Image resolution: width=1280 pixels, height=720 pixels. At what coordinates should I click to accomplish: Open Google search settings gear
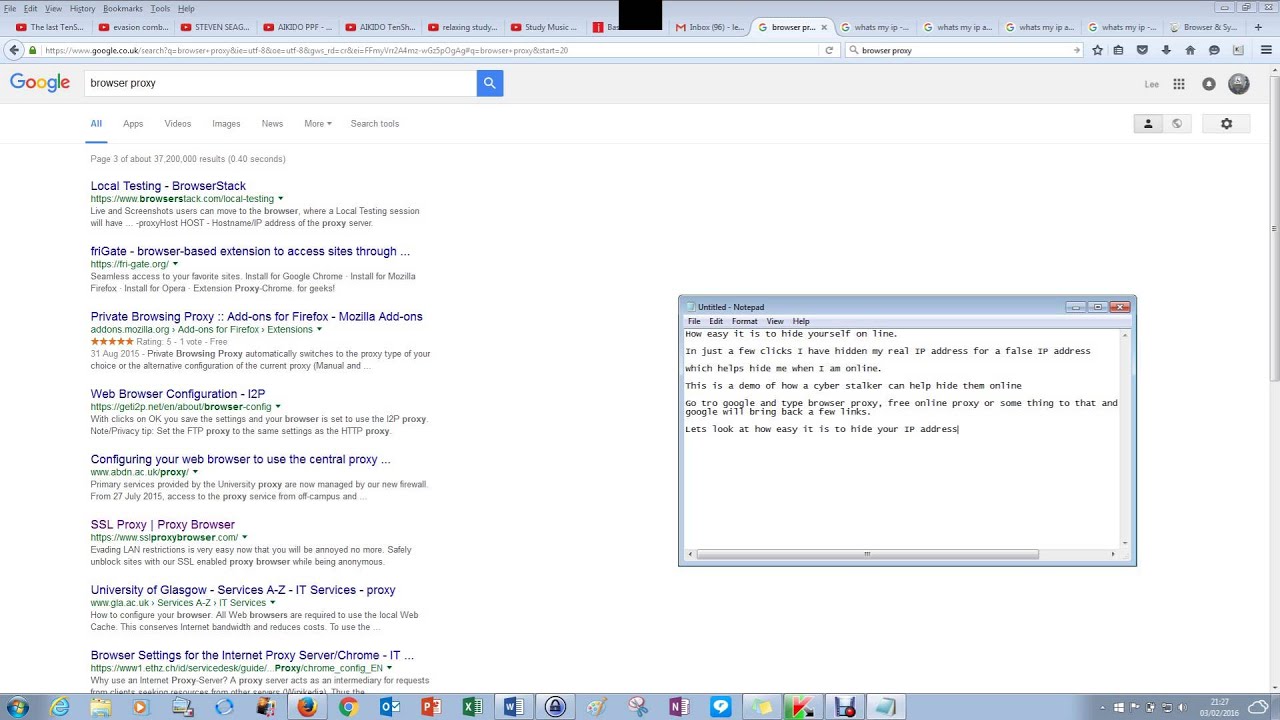pyautogui.click(x=1226, y=123)
